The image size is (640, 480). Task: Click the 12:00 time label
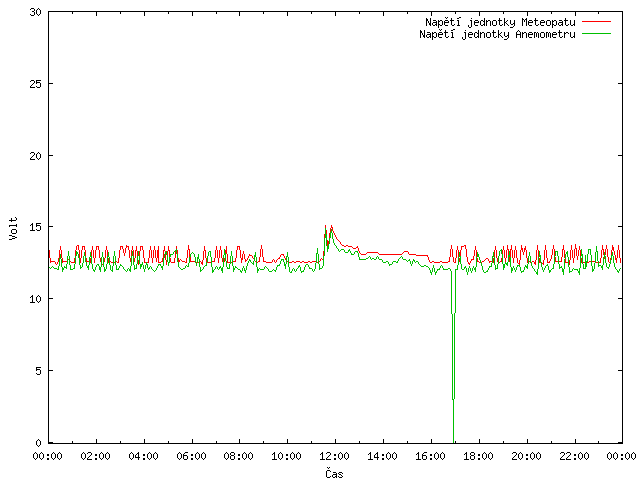pos(334,456)
